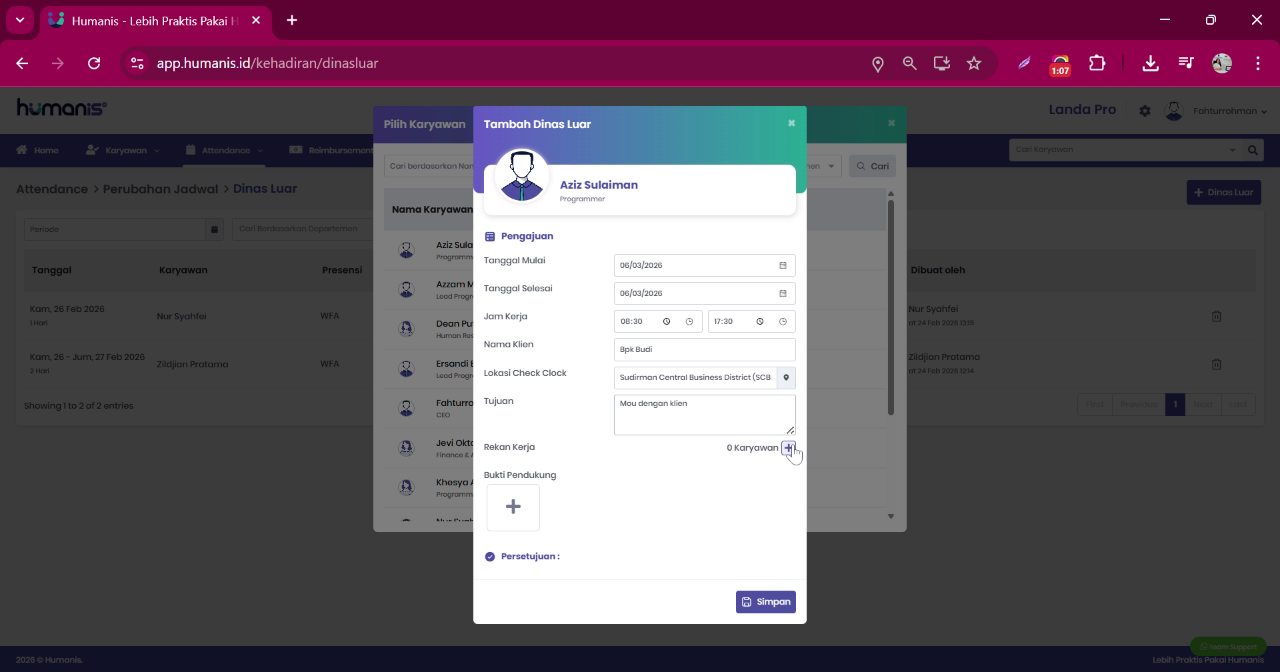
Task: Click the Cari search button in Pilih Karyawan
Action: tap(872, 166)
